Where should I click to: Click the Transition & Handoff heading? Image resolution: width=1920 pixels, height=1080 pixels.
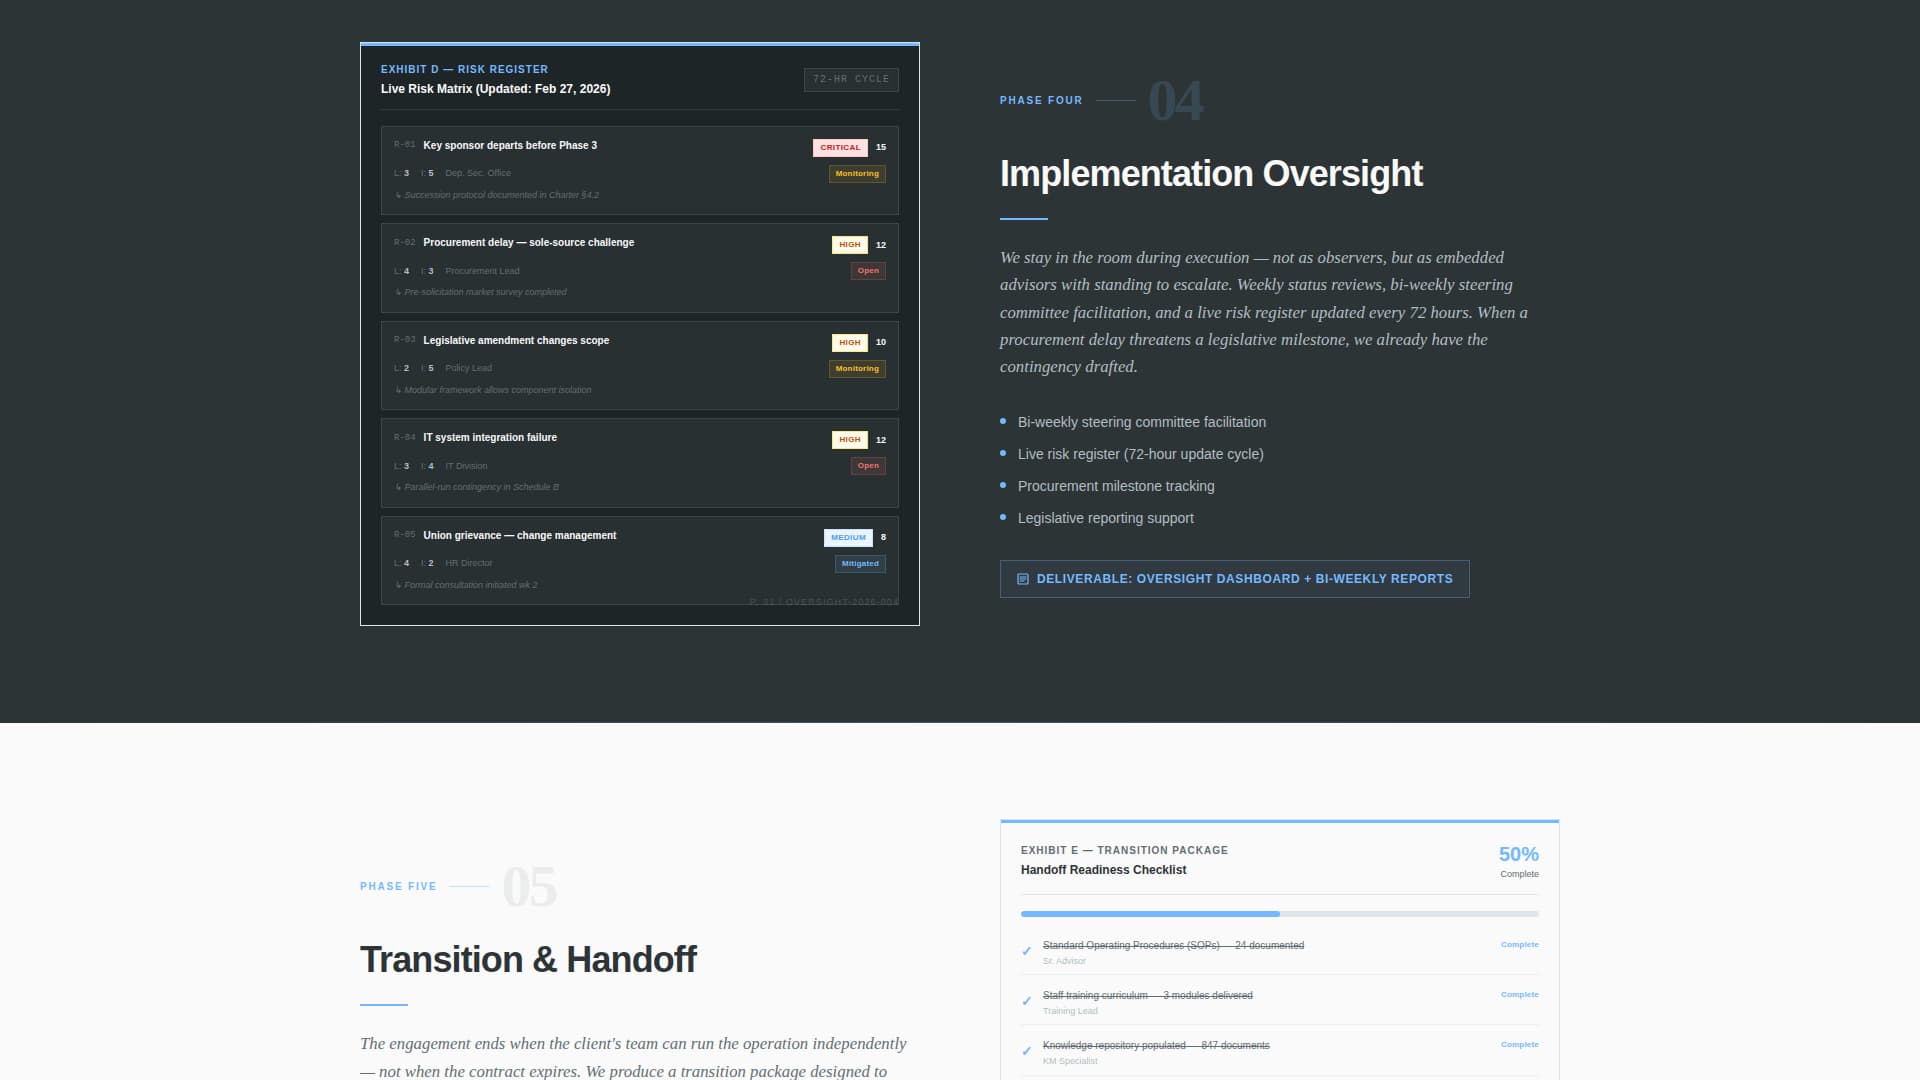click(x=528, y=960)
